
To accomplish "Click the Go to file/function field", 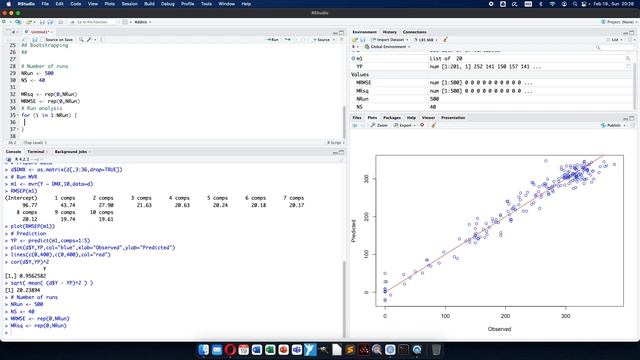I will 92,22.
